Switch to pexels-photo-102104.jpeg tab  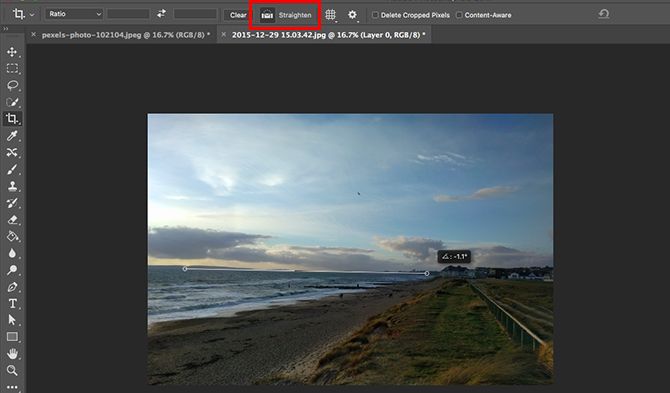pos(125,35)
